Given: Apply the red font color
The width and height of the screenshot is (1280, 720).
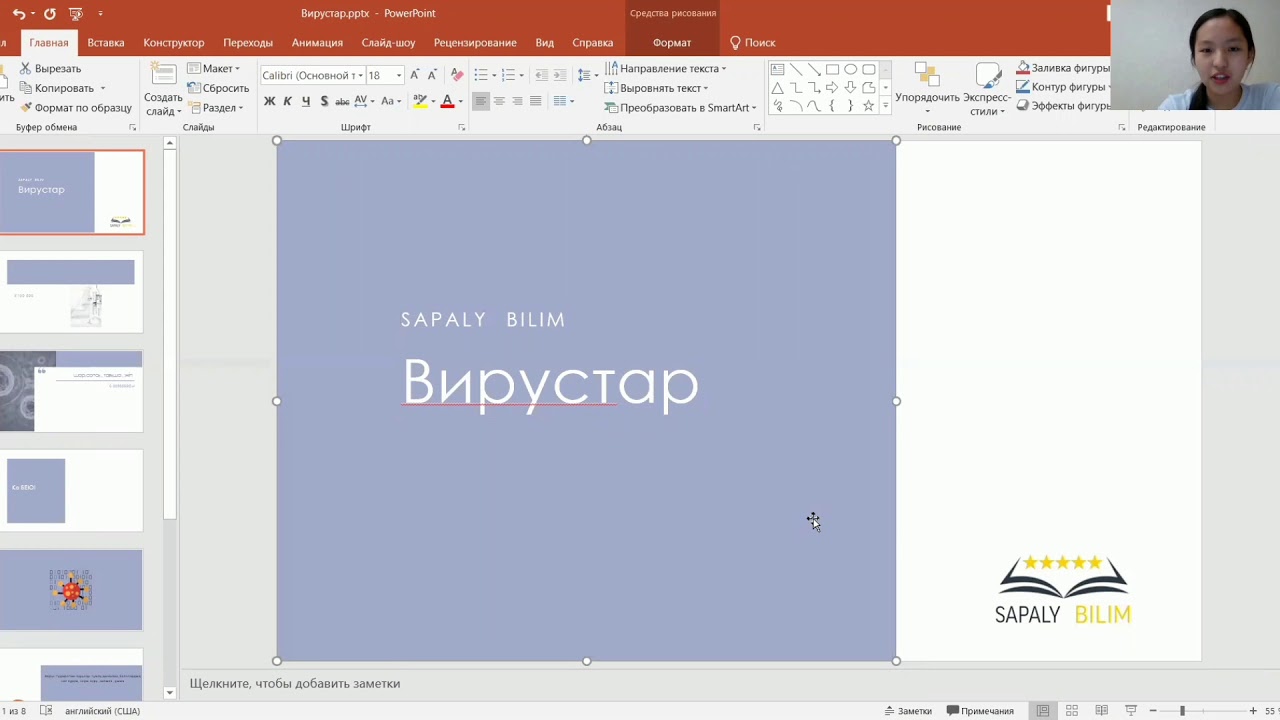Looking at the screenshot, I should coord(447,101).
